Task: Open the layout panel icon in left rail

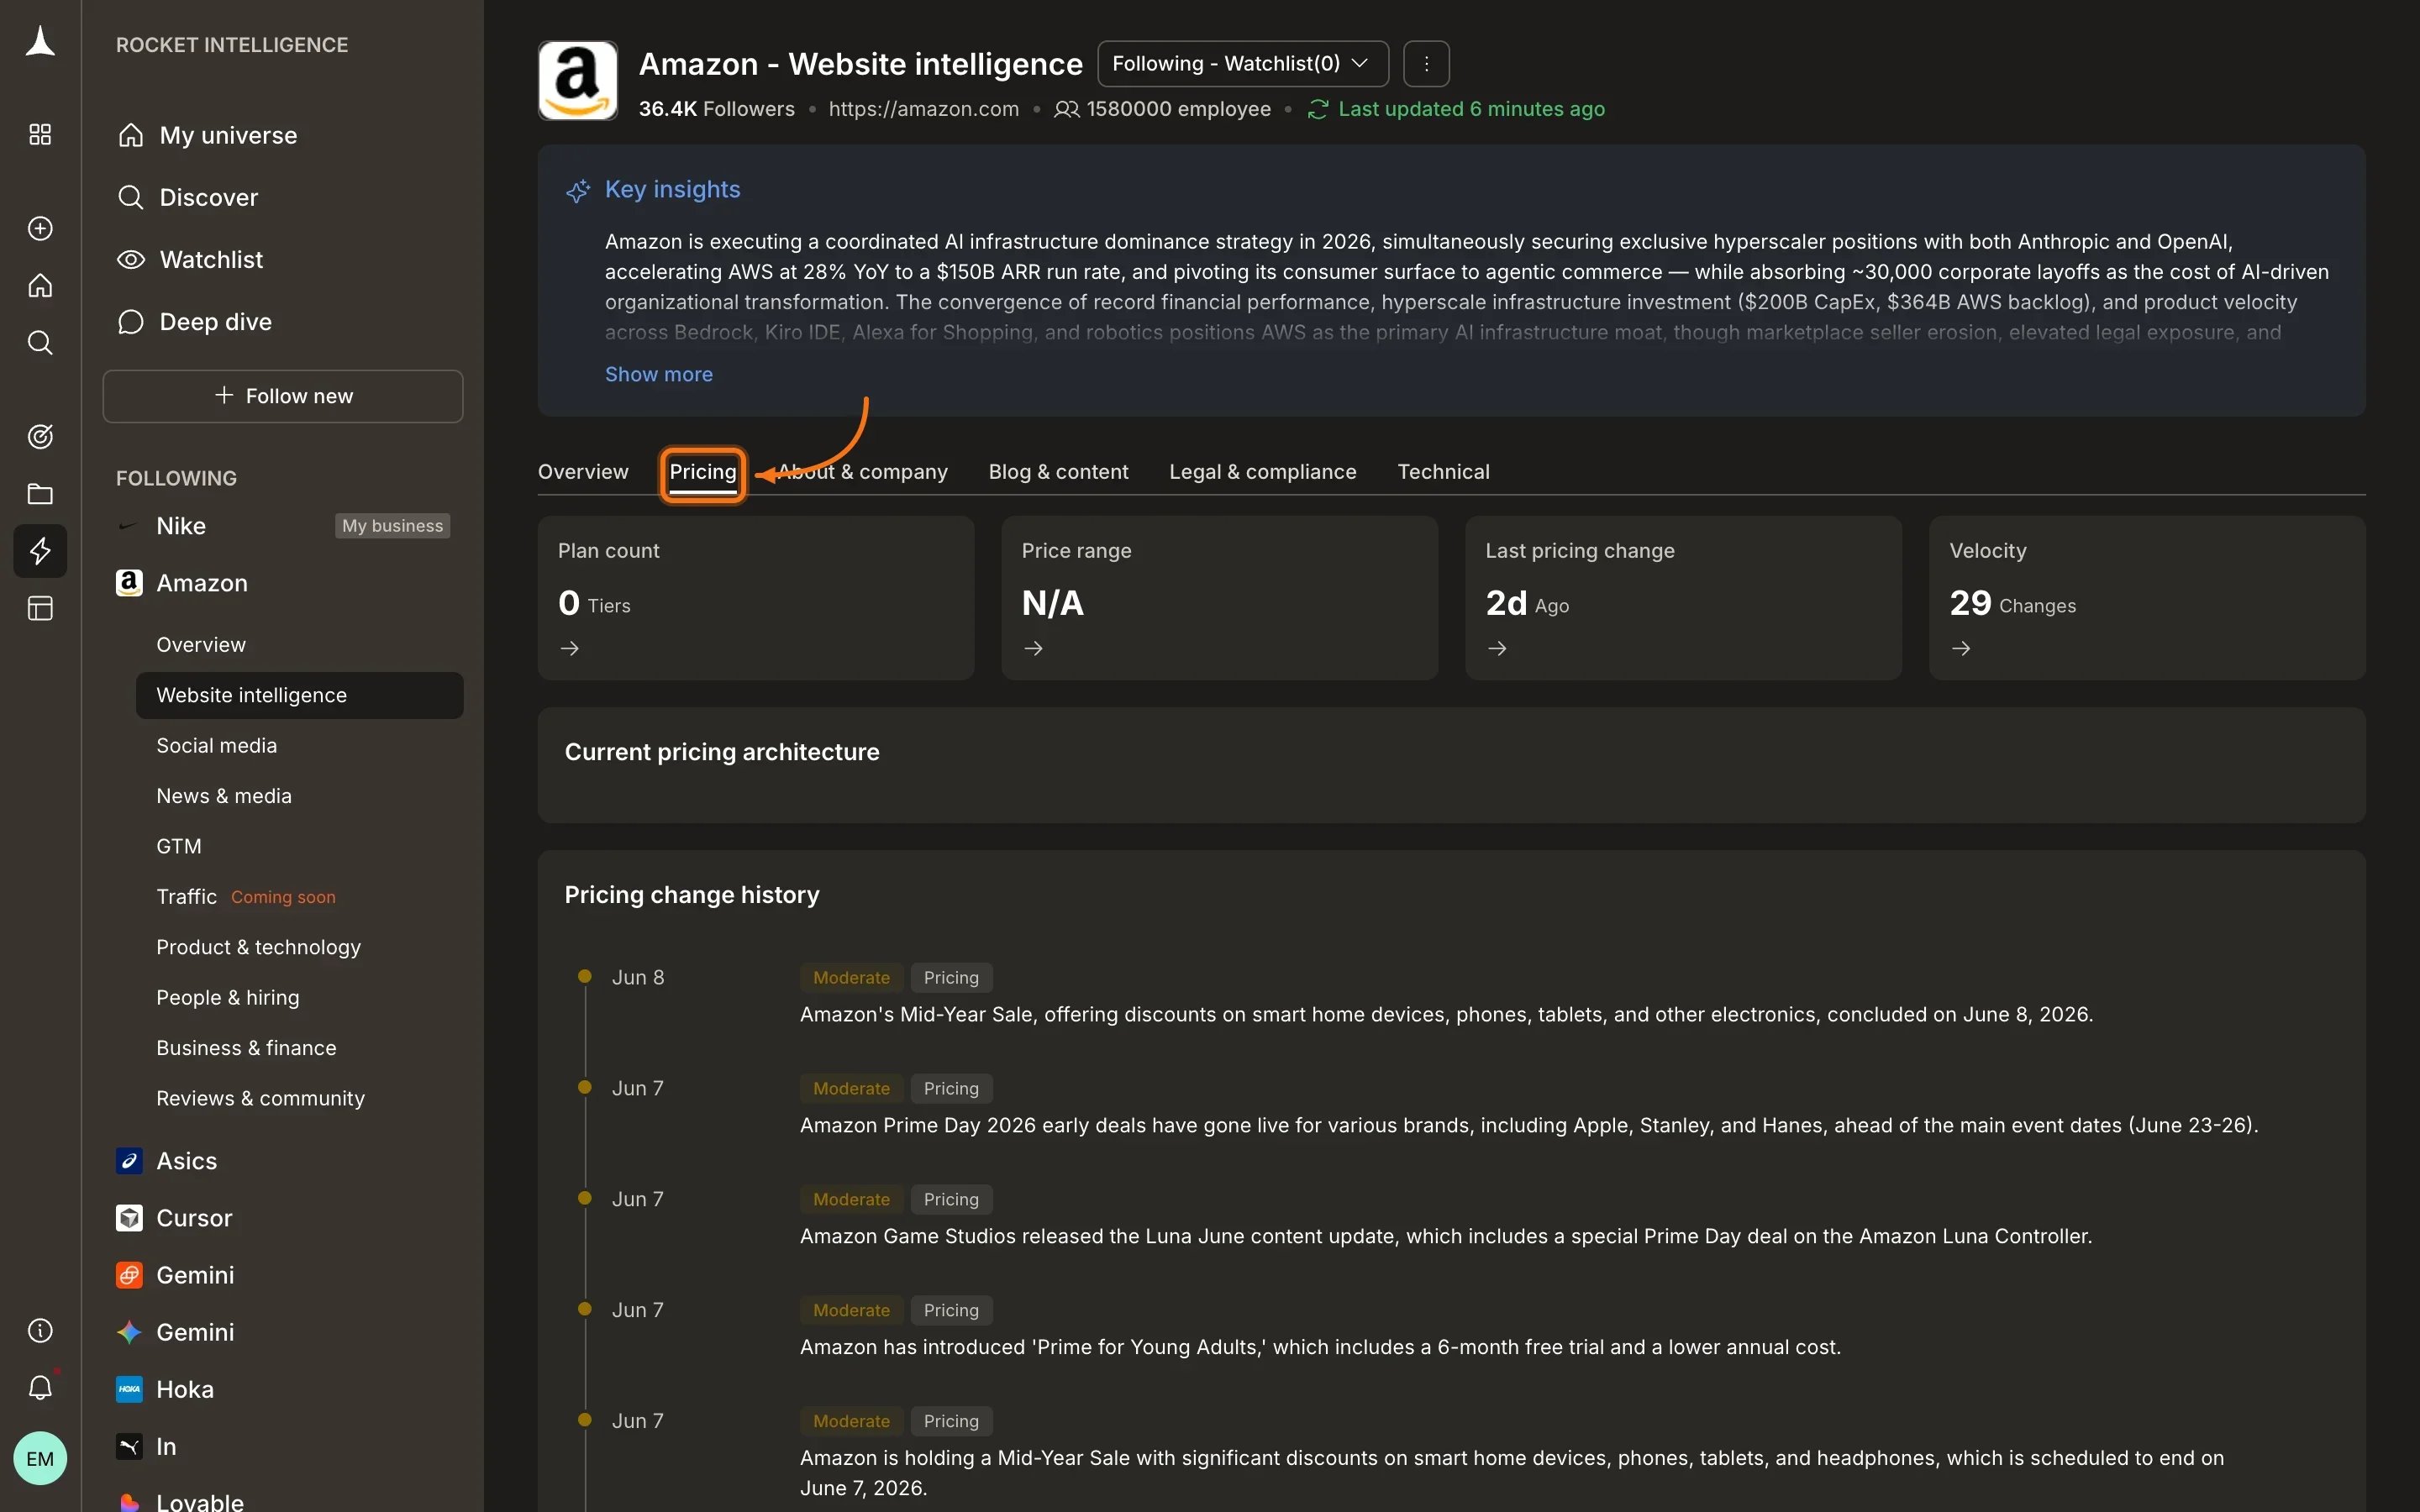Action: [x=40, y=608]
